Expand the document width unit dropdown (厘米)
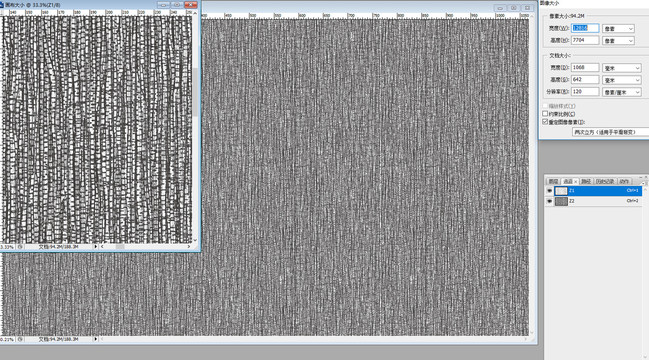This screenshot has width=649, height=360. tap(622, 68)
